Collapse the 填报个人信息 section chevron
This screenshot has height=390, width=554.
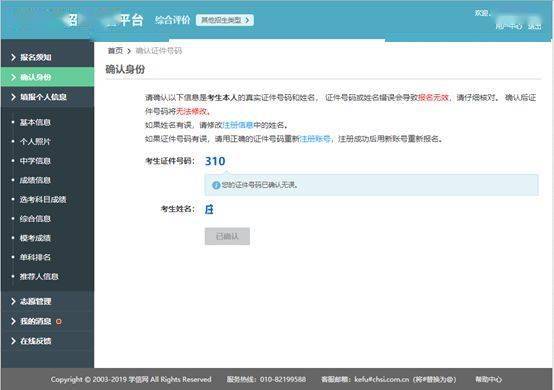pos(13,97)
